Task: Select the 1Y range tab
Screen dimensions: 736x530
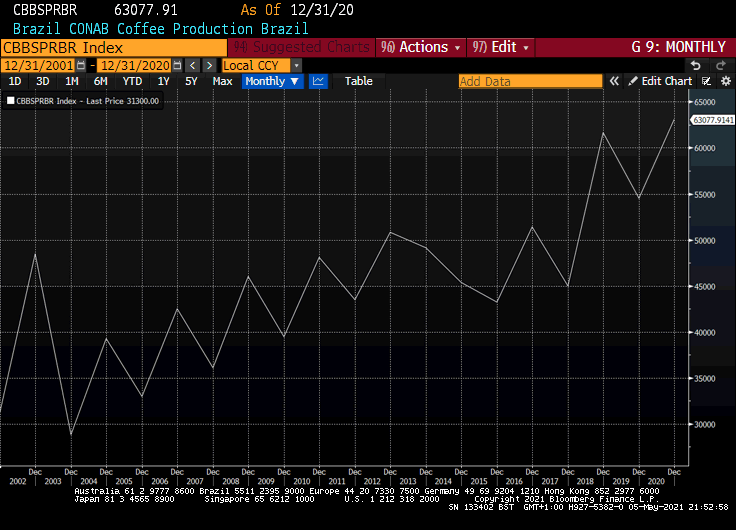Action: pos(163,81)
